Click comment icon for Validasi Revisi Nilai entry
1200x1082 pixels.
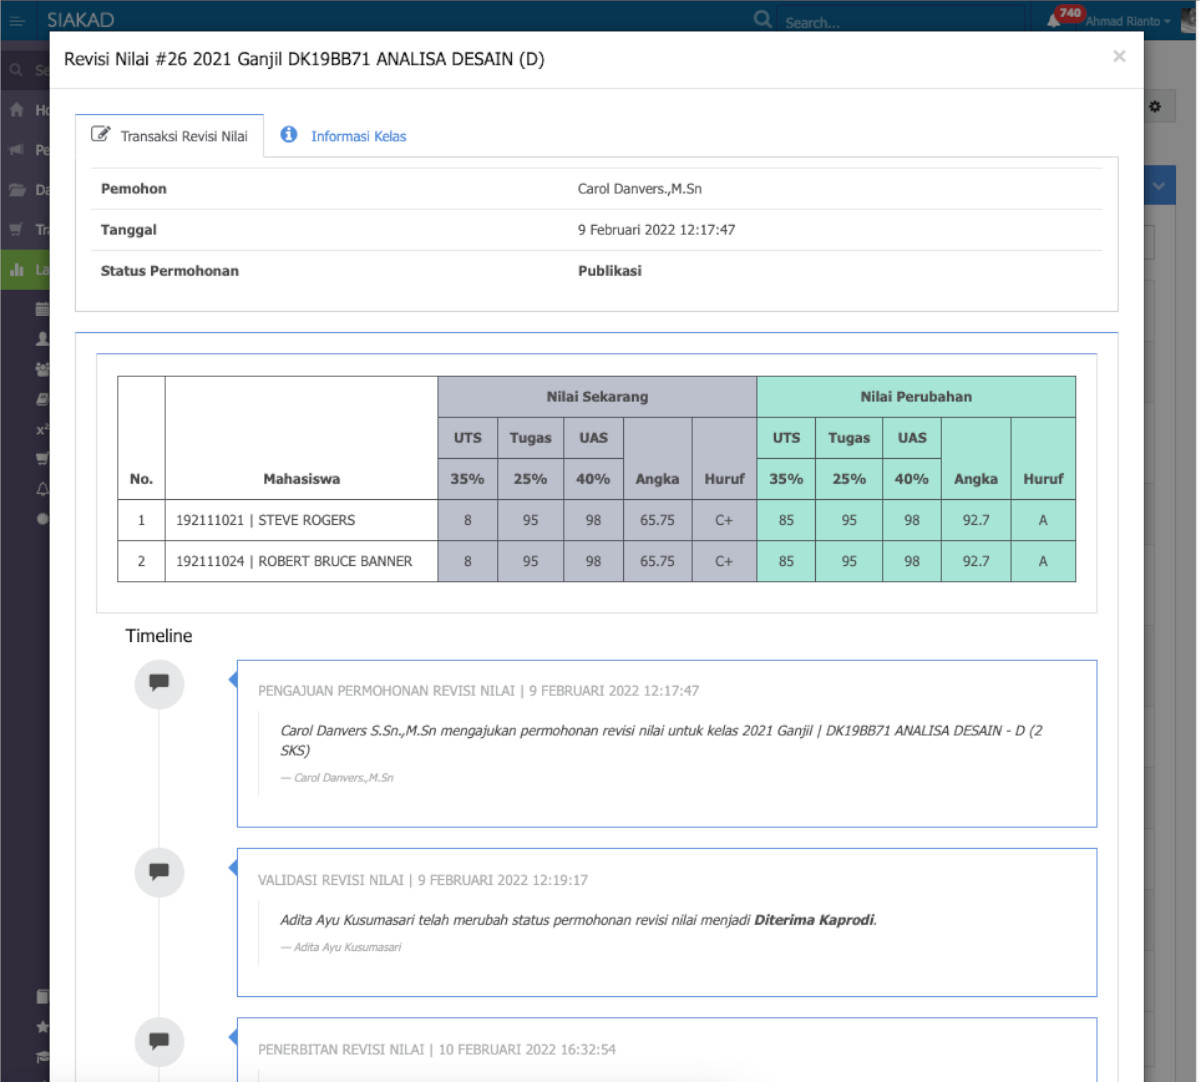tap(159, 871)
